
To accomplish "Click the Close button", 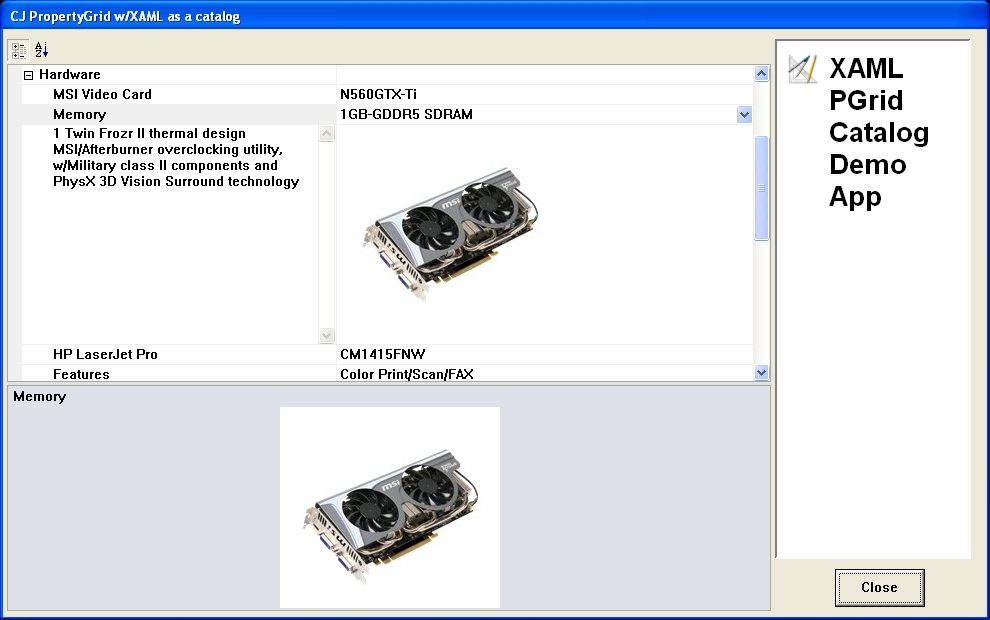I will pyautogui.click(x=880, y=587).
